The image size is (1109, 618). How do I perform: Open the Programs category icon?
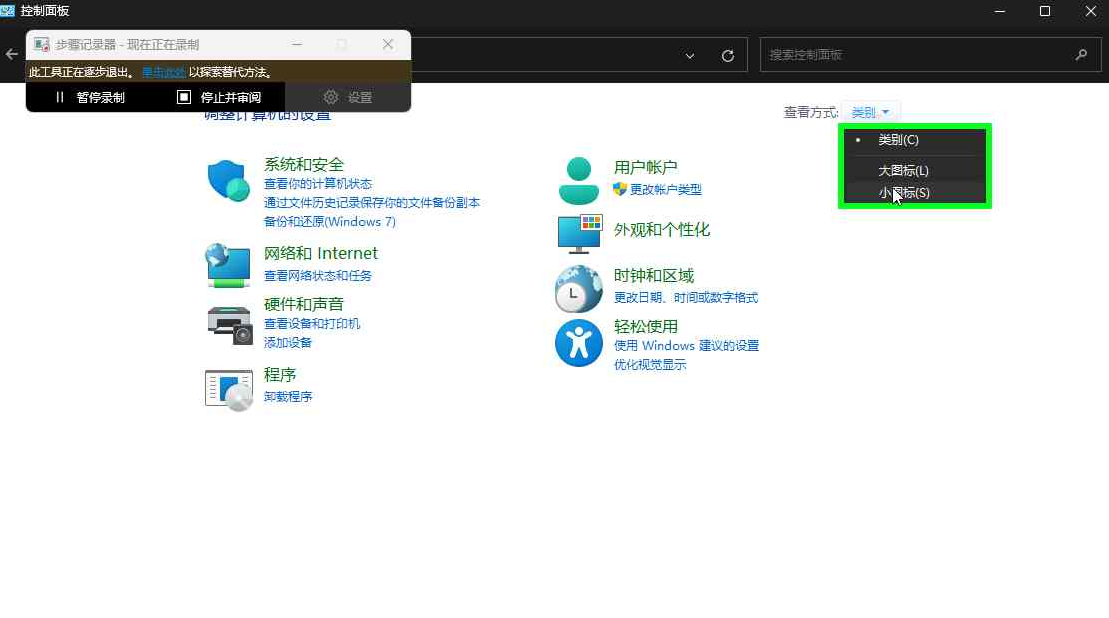tap(229, 388)
